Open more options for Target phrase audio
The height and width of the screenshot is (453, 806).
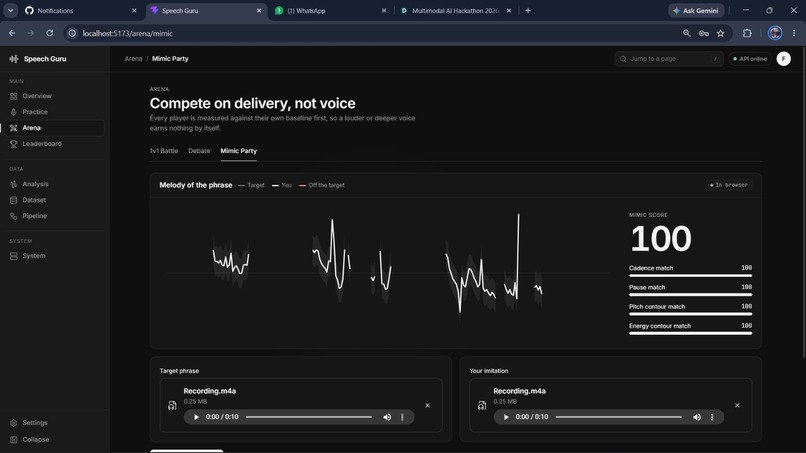tap(402, 417)
